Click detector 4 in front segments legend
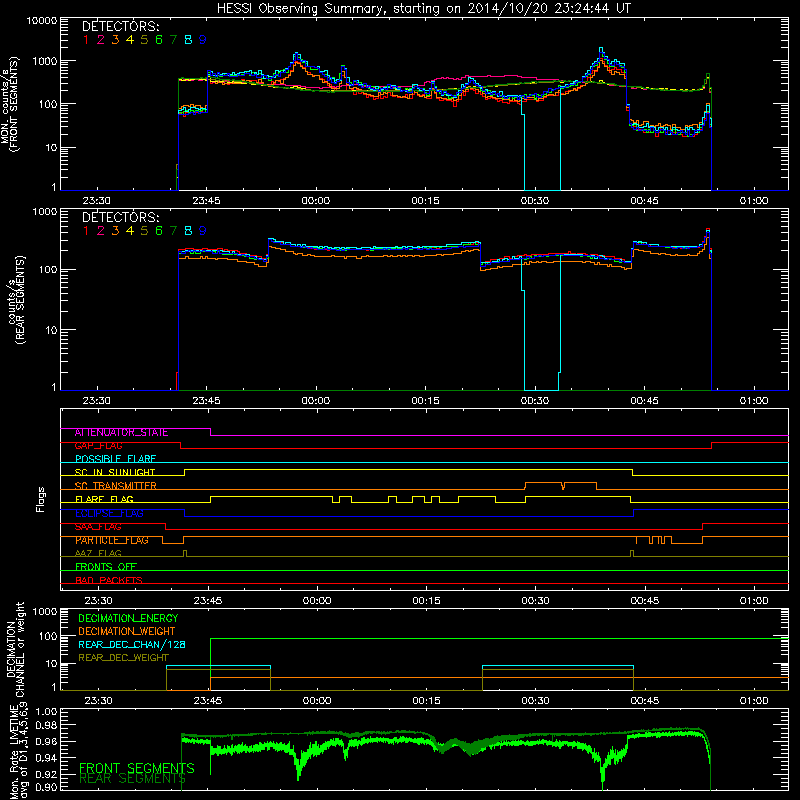Screen dimensions: 800x800 point(130,40)
